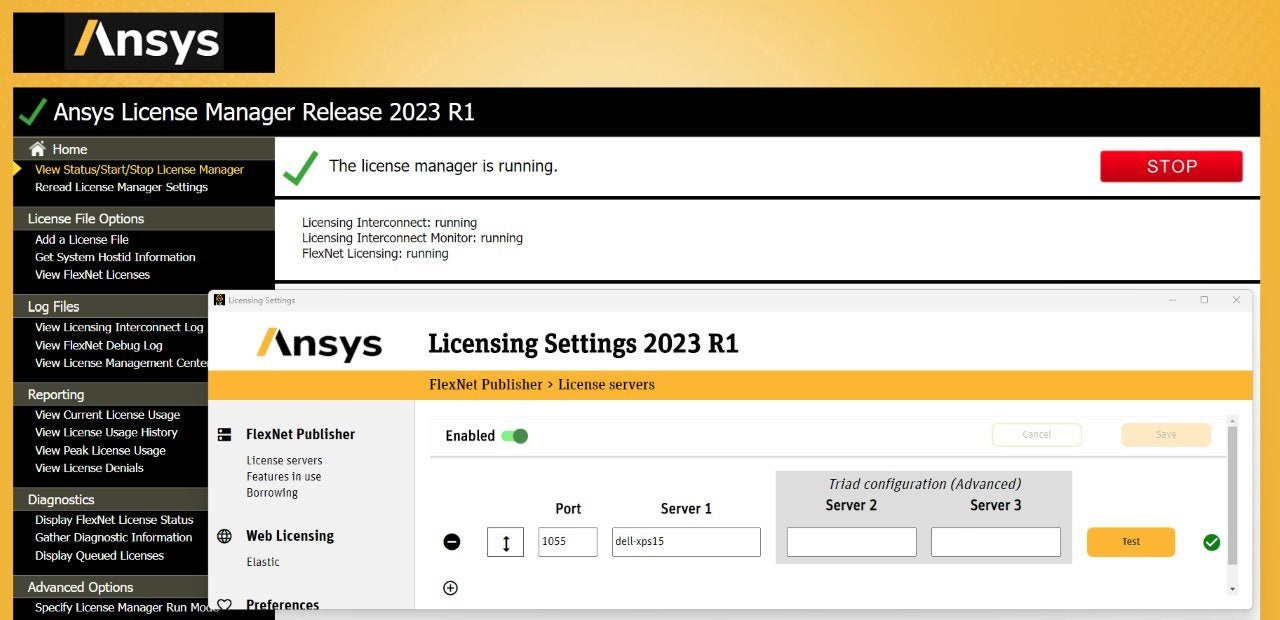
Task: Open the Preferences section in Licensing Settings
Action: click(283, 604)
